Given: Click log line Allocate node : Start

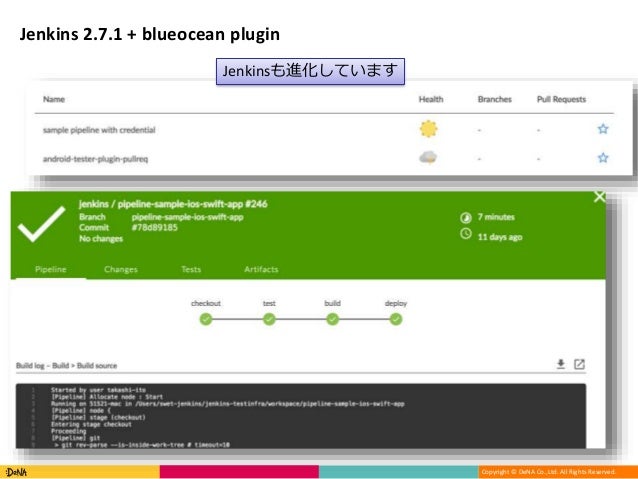Looking at the screenshot, I should 107,396.
